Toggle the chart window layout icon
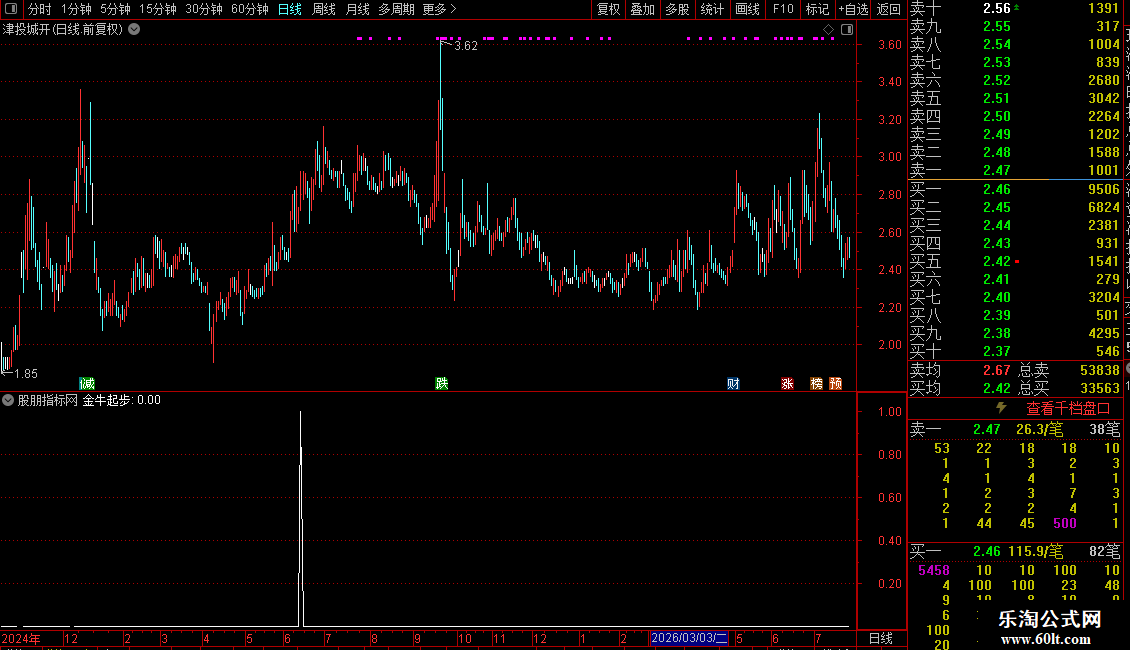 tap(848, 30)
